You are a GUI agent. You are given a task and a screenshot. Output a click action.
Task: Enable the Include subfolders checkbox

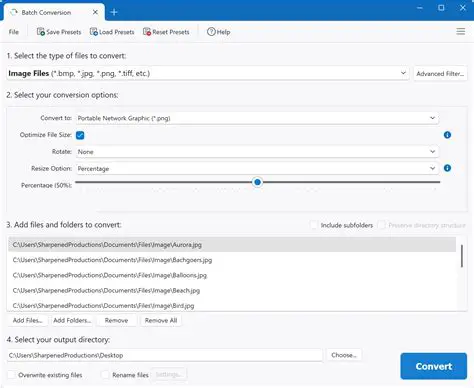tap(314, 225)
